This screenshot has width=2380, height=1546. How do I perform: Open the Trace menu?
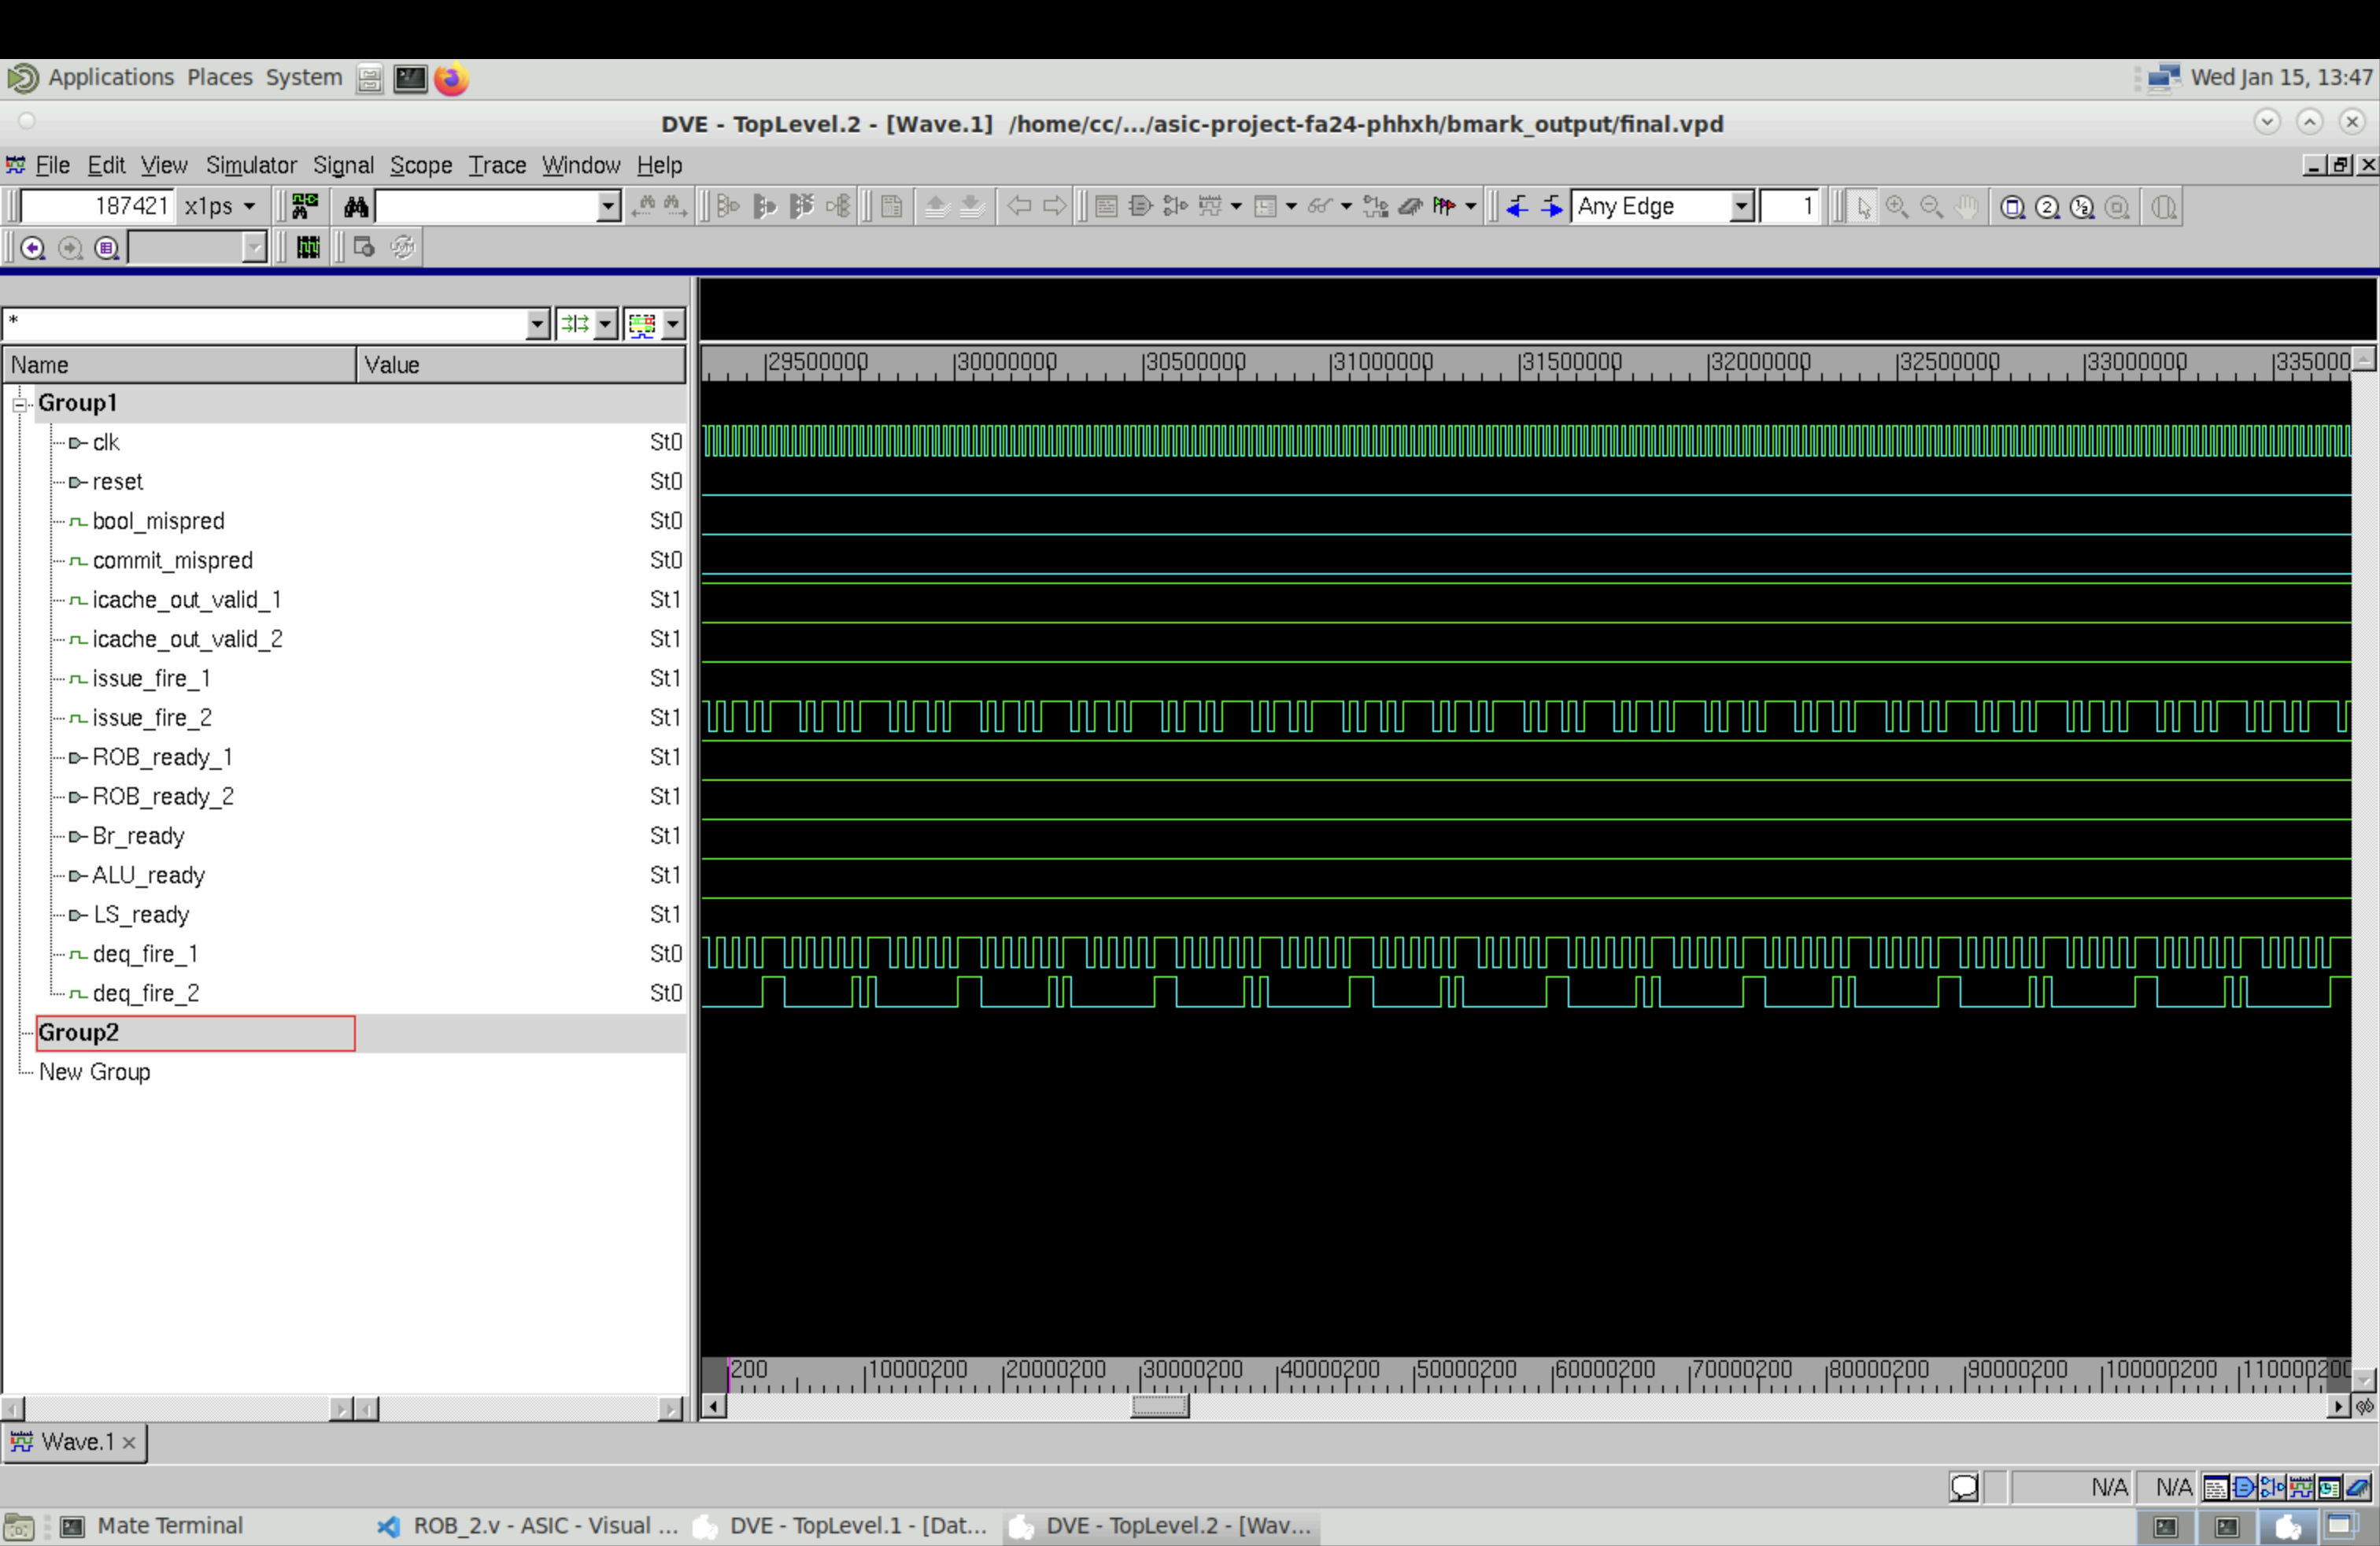(497, 165)
